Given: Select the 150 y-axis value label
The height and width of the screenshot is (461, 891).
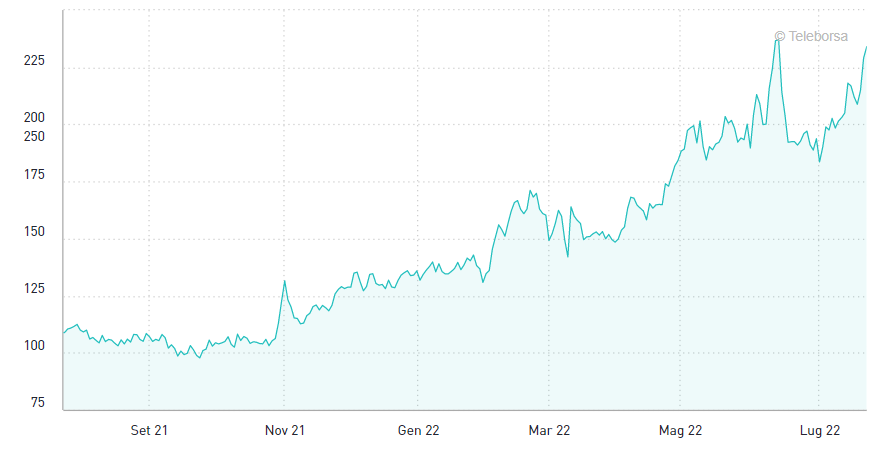Looking at the screenshot, I should pyautogui.click(x=34, y=232).
